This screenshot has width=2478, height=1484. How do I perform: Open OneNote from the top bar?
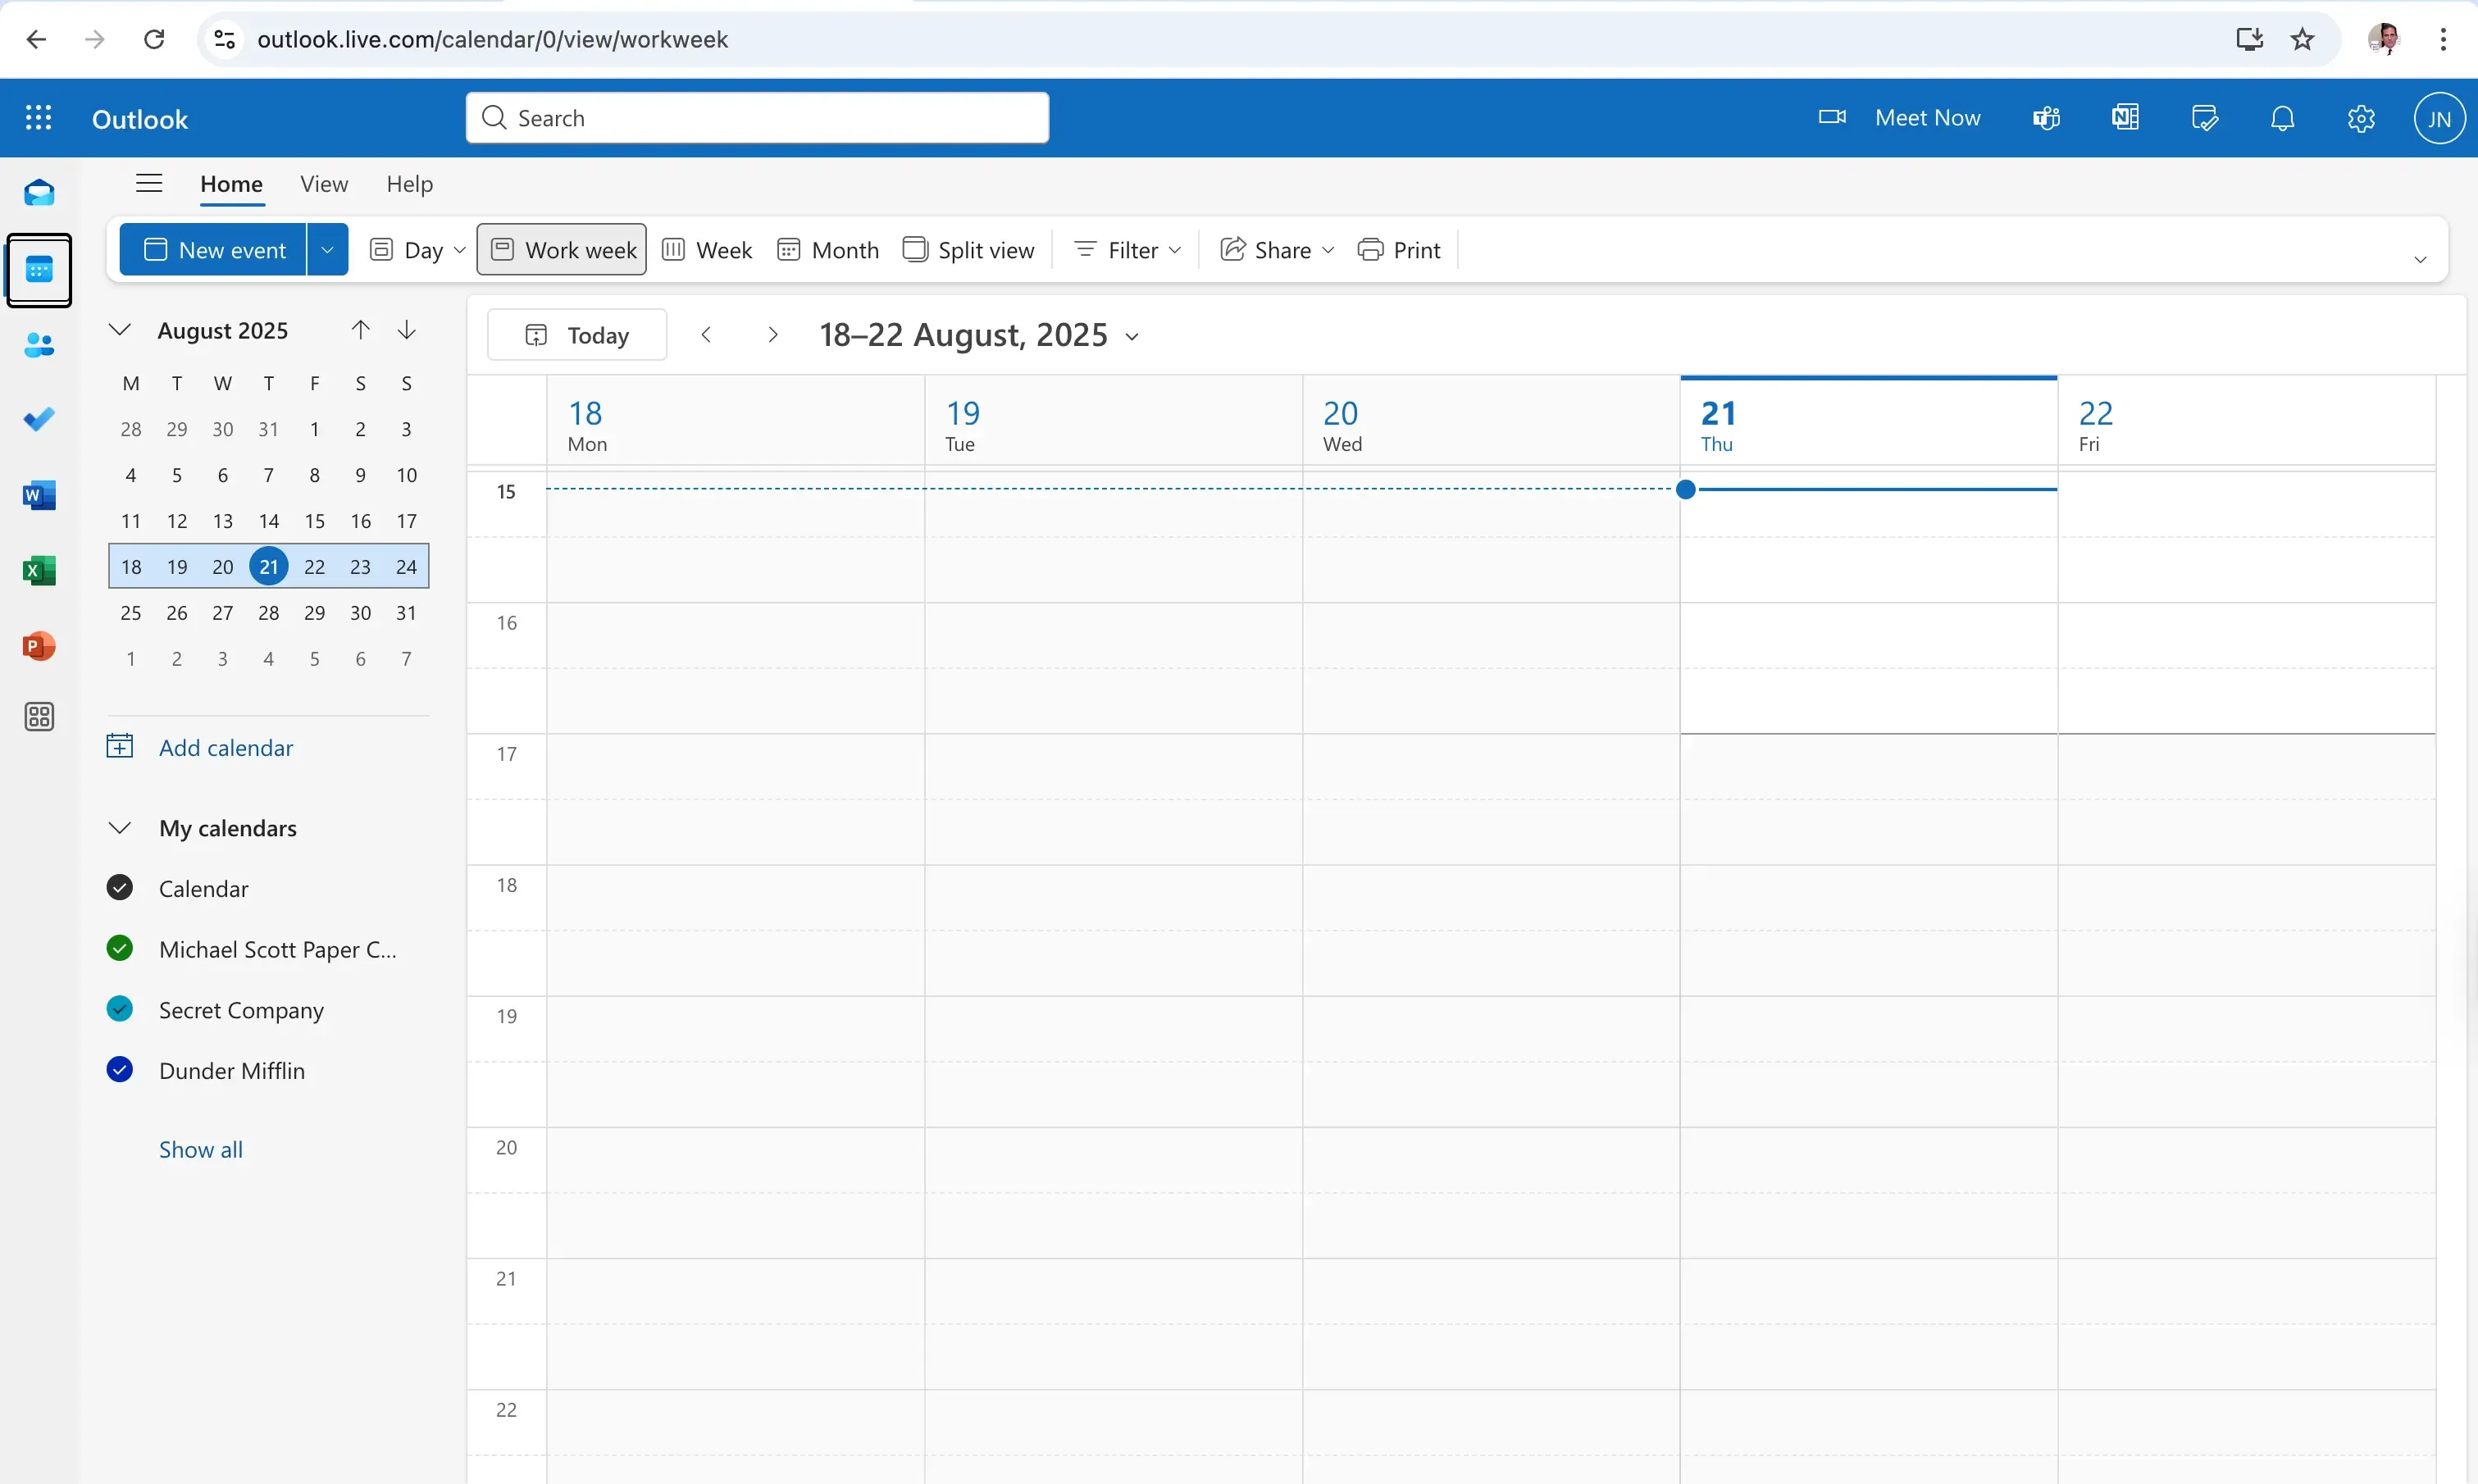(2124, 117)
